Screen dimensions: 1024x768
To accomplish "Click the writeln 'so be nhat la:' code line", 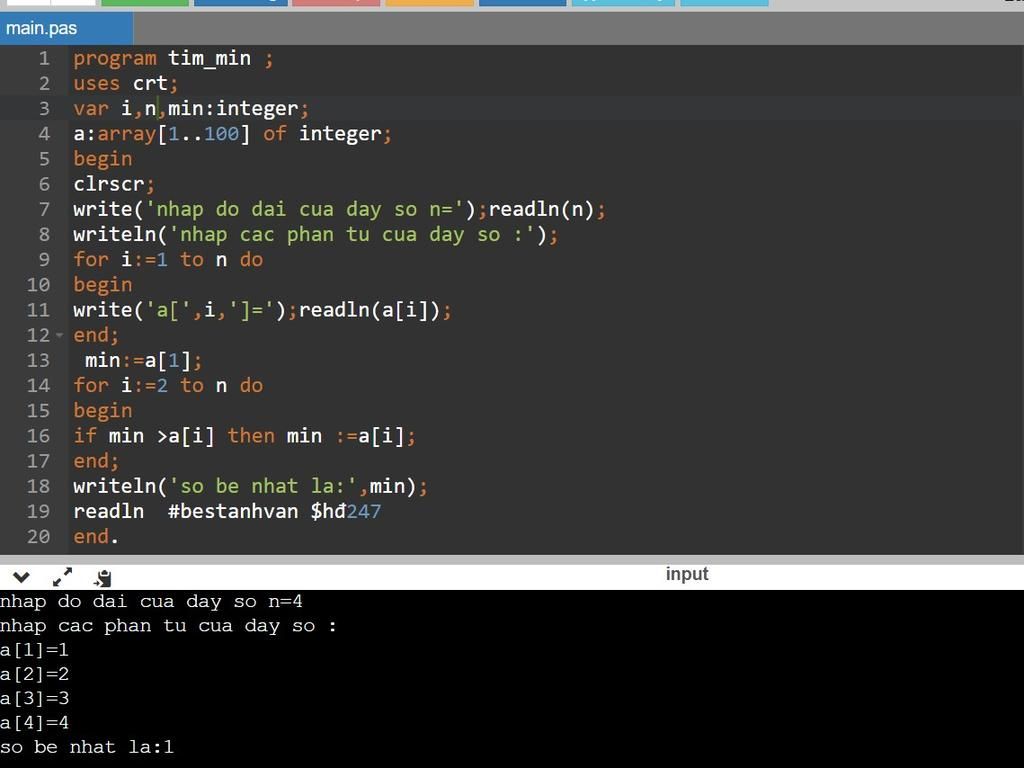I will tap(251, 487).
